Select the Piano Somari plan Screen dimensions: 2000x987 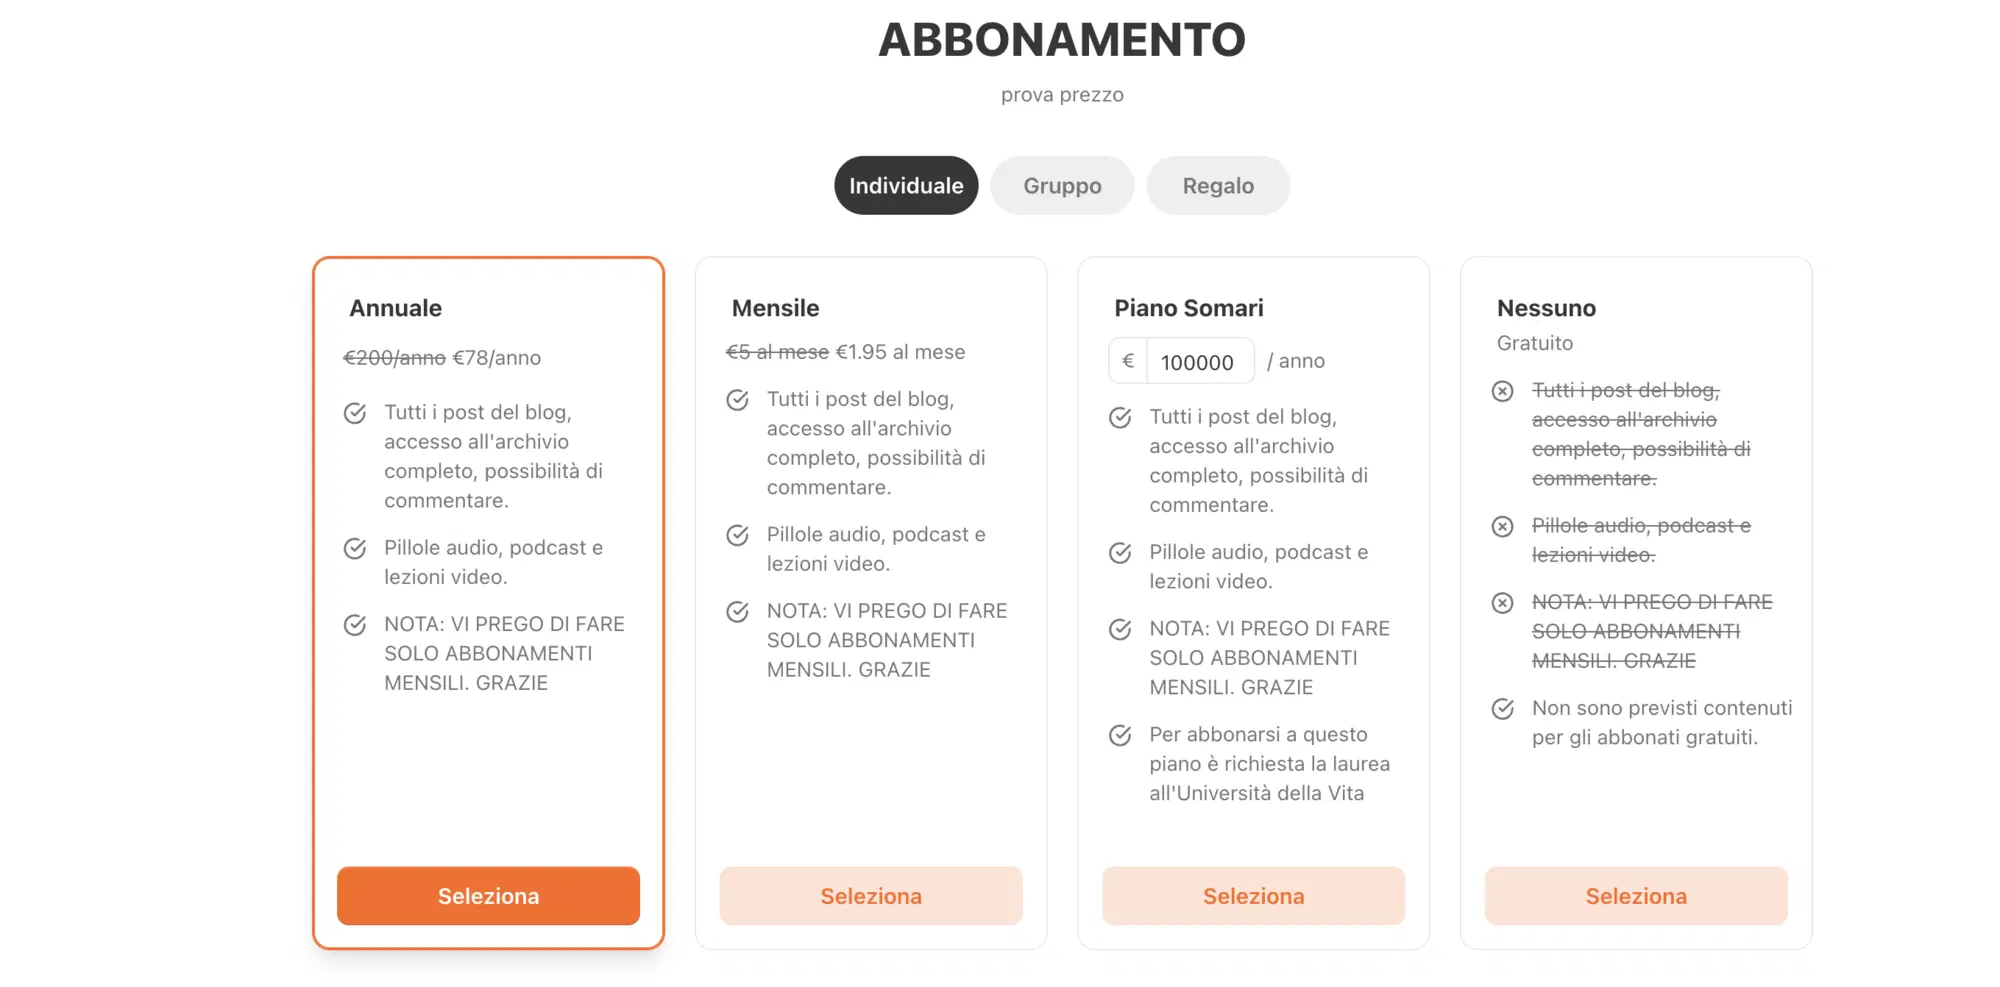pos(1253,896)
